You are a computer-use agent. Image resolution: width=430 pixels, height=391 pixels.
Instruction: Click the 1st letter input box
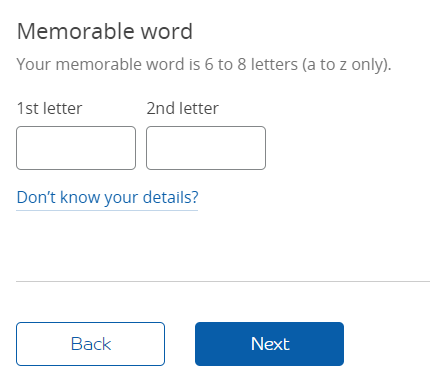76,148
